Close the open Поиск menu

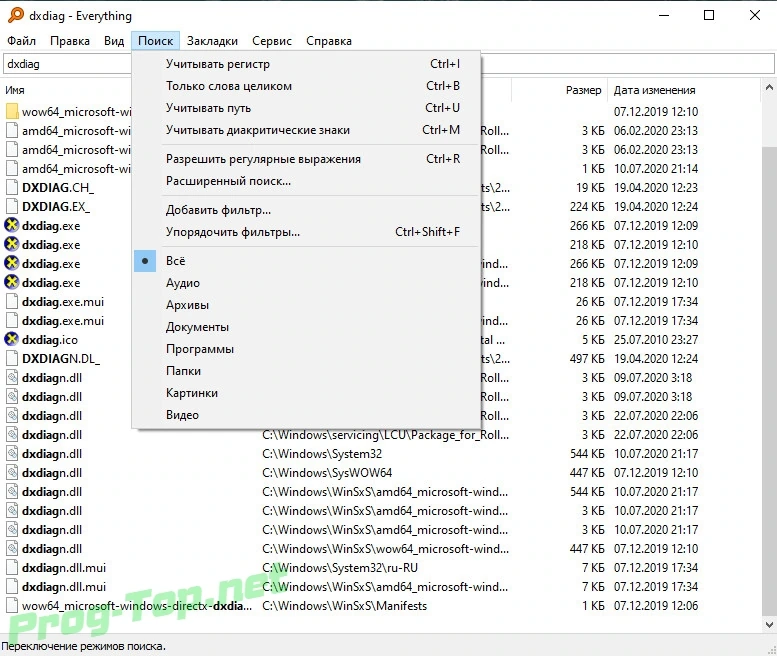(156, 41)
